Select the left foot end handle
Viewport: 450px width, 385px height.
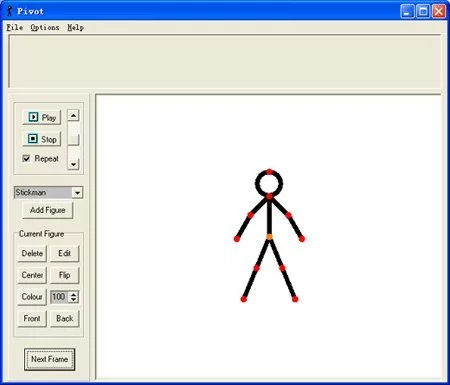point(244,299)
